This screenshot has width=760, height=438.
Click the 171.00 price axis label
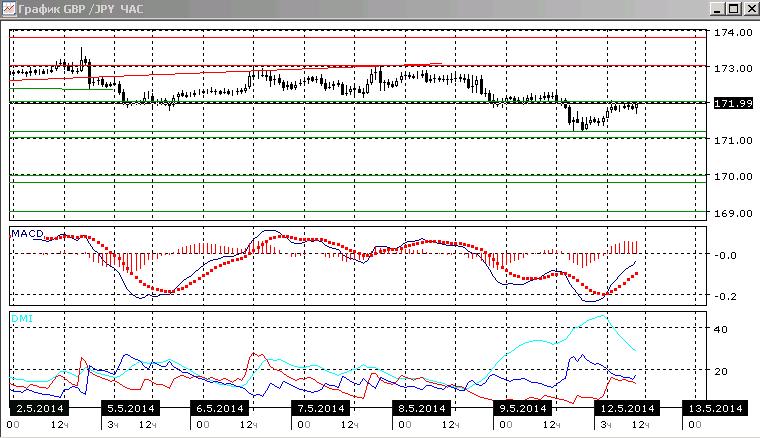coord(733,140)
